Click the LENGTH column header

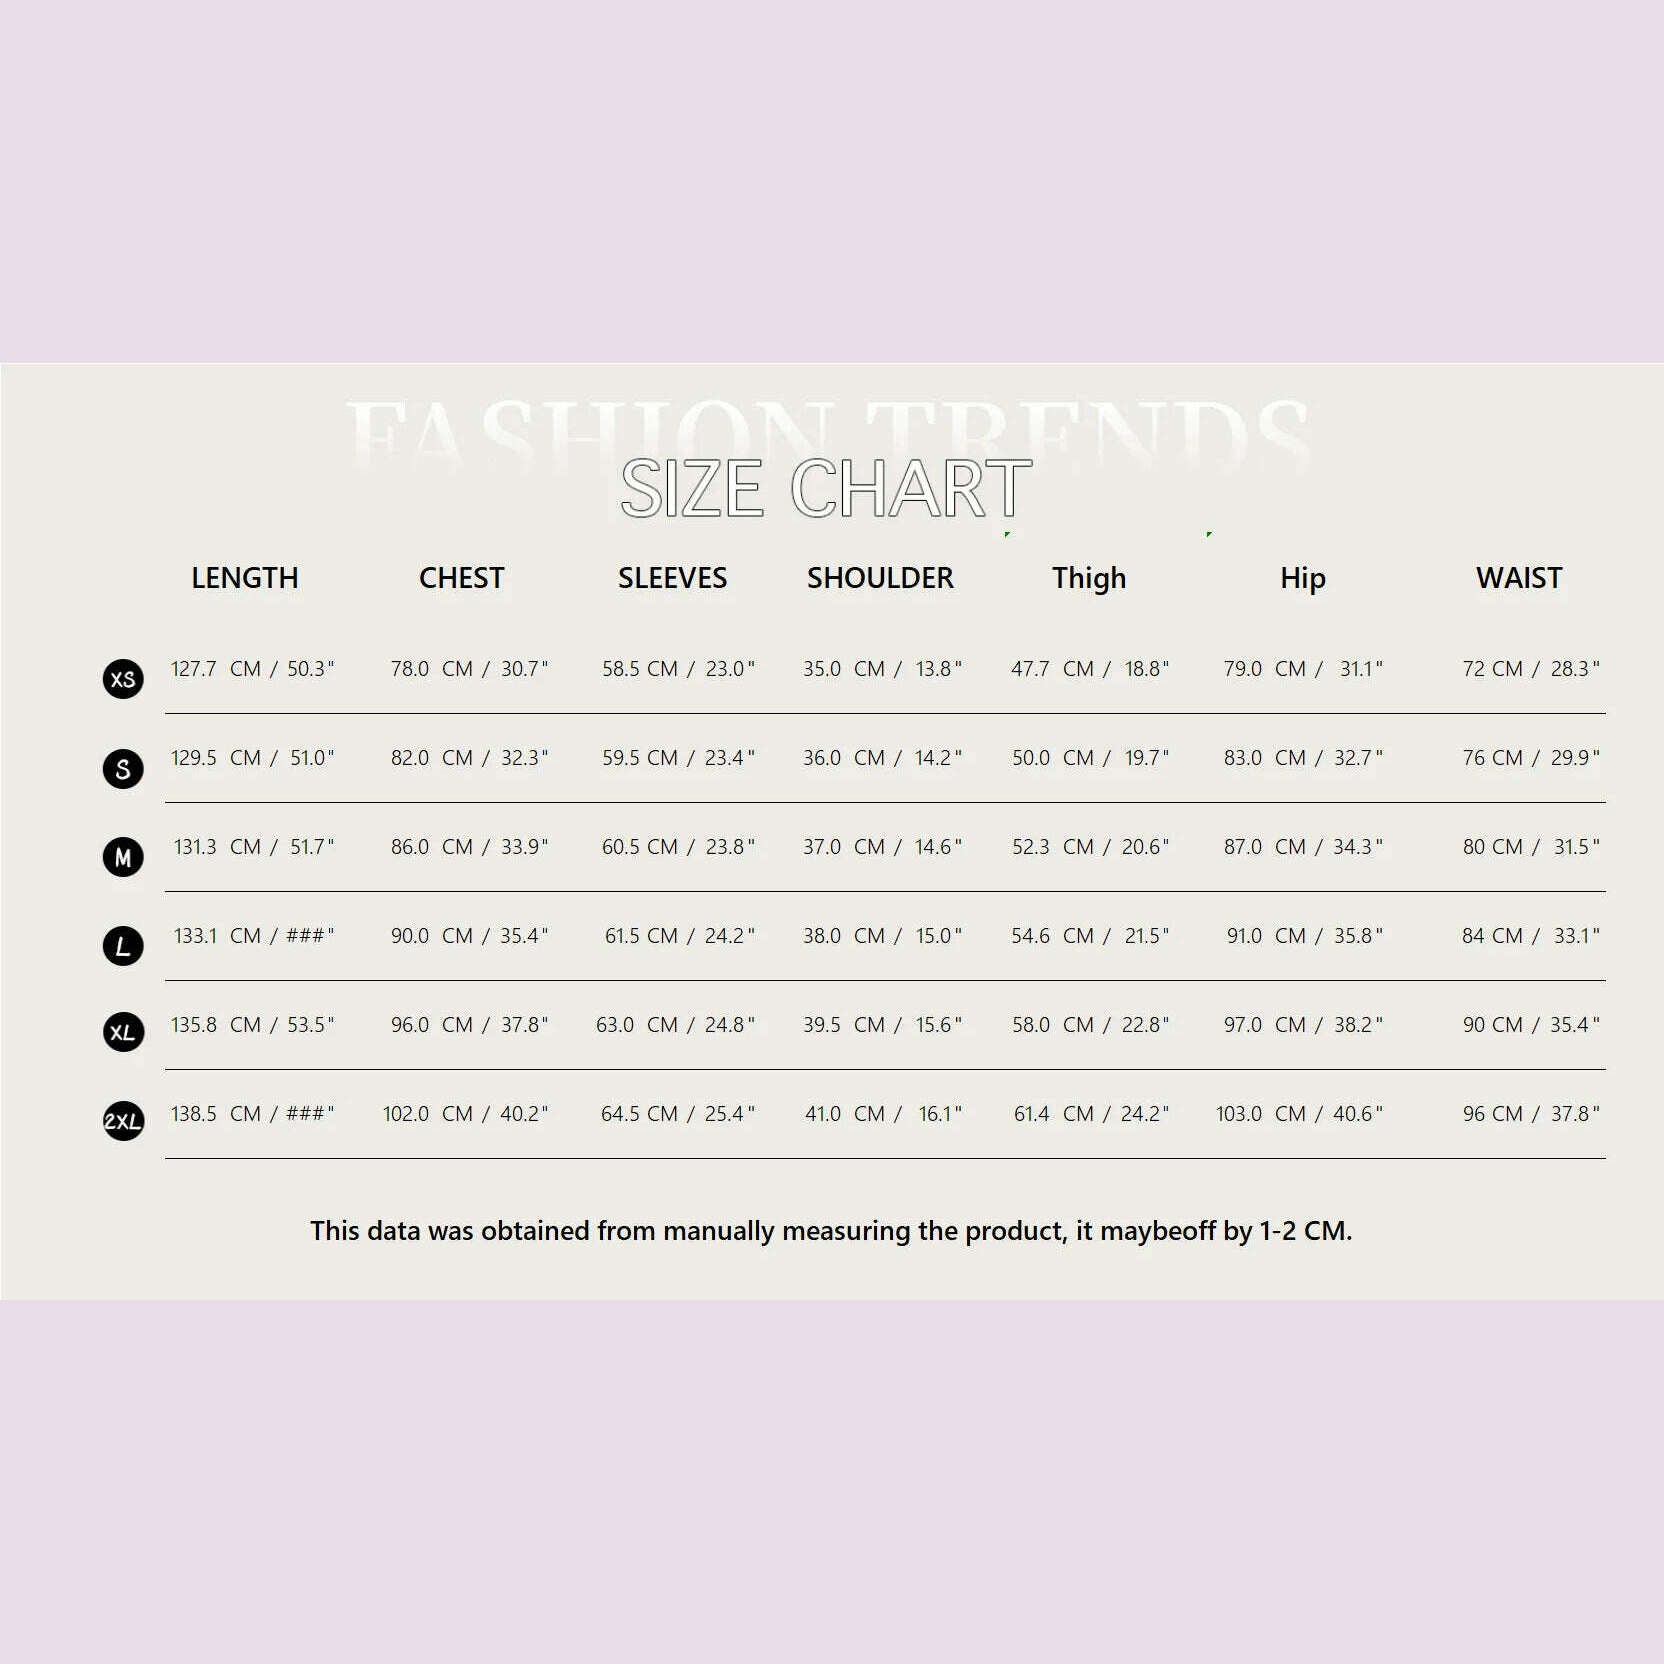245,578
